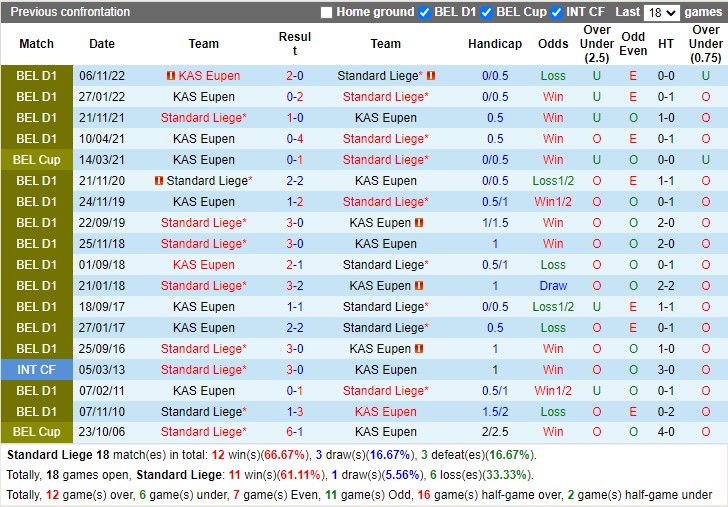Screen dimensions: 728x507
Task: Open 0-4 result of the 10/04/21 match
Action: 295,139
